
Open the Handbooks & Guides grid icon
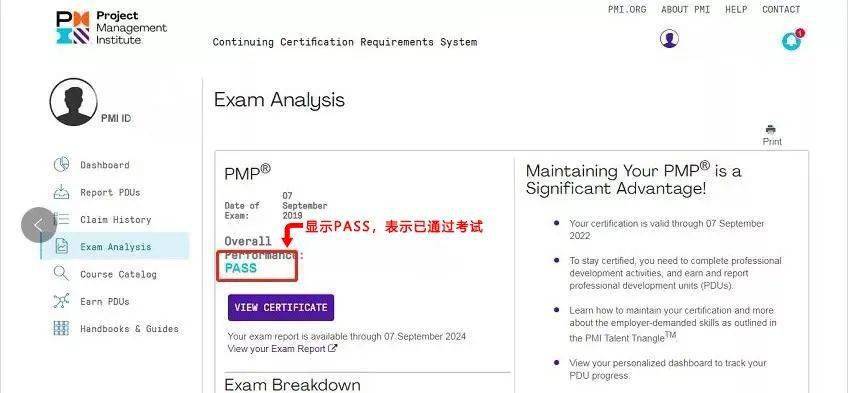(x=62, y=328)
